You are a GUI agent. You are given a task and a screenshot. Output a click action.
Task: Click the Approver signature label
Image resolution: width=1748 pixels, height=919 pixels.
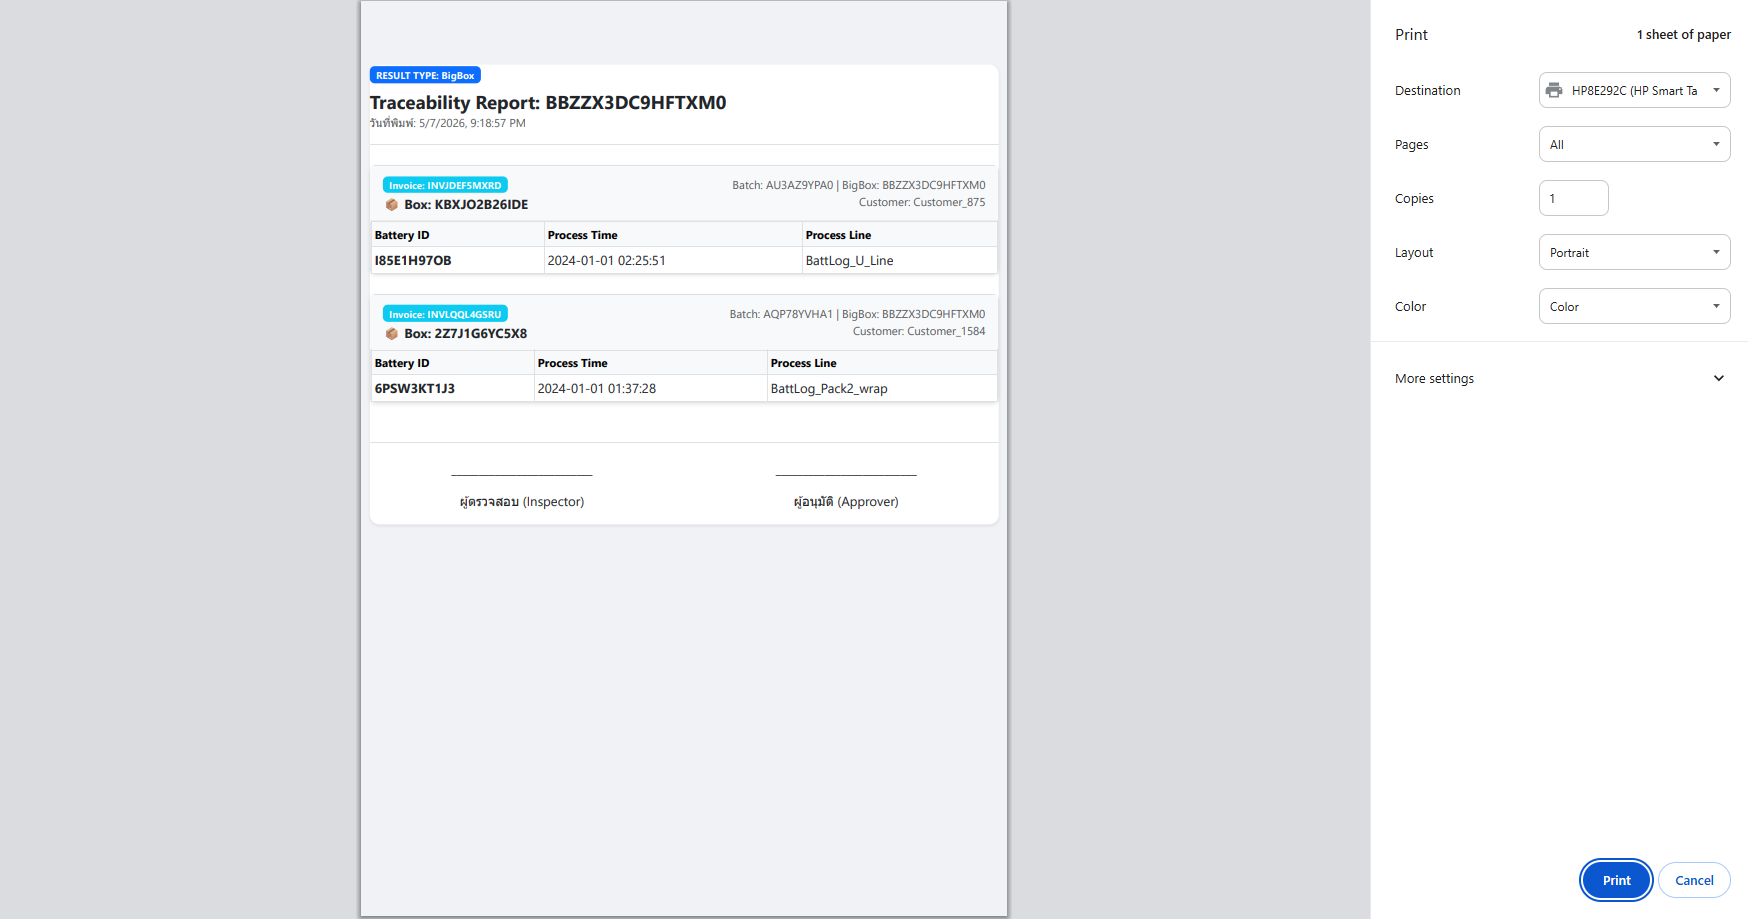tap(846, 502)
